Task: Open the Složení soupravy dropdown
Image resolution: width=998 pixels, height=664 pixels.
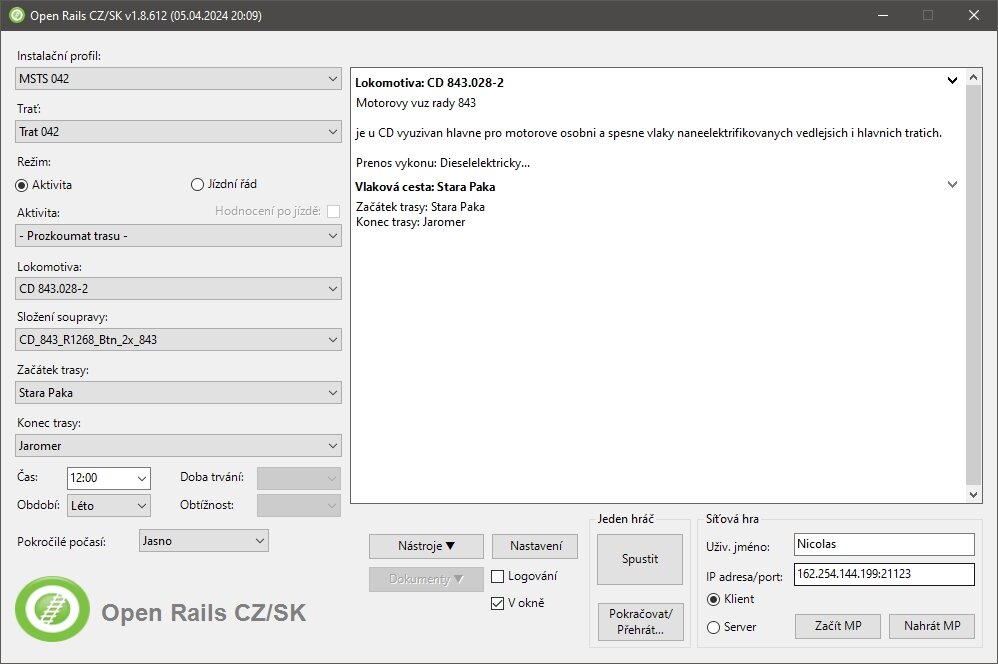Action: [x=178, y=339]
